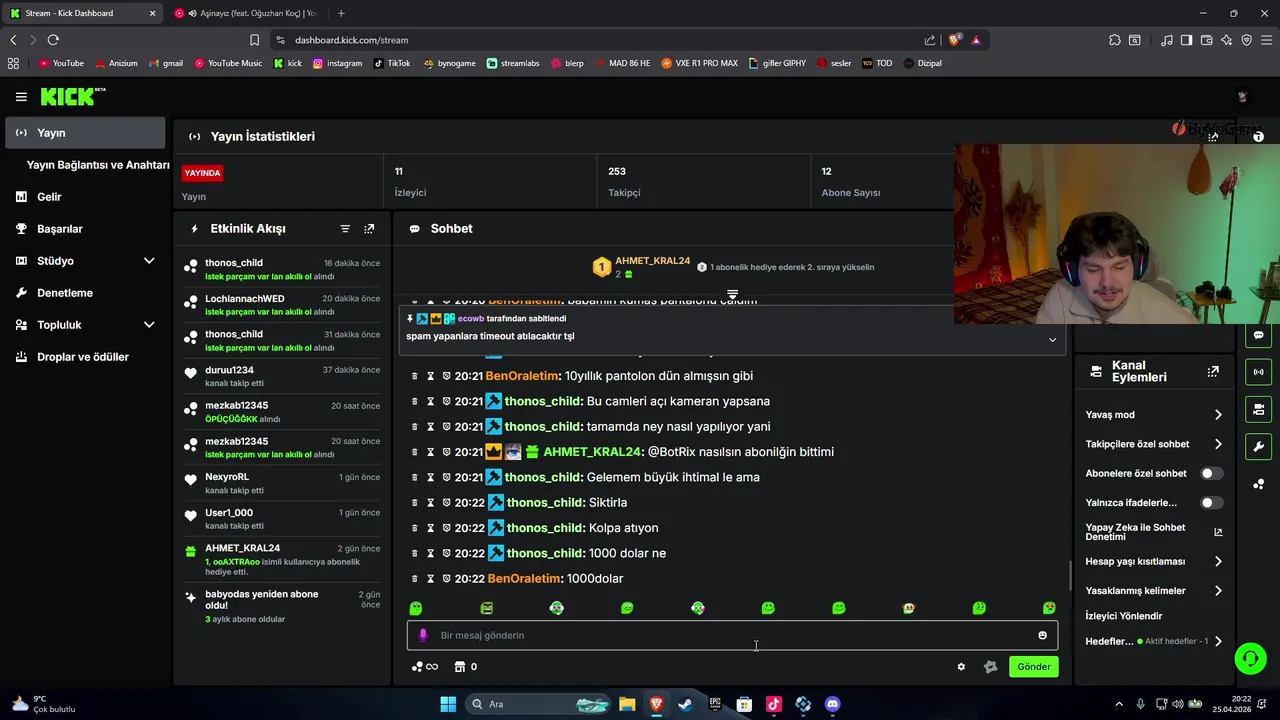Screen dimensions: 1280x720
Task: Expand the Hedefler active goals row
Action: 1154,641
